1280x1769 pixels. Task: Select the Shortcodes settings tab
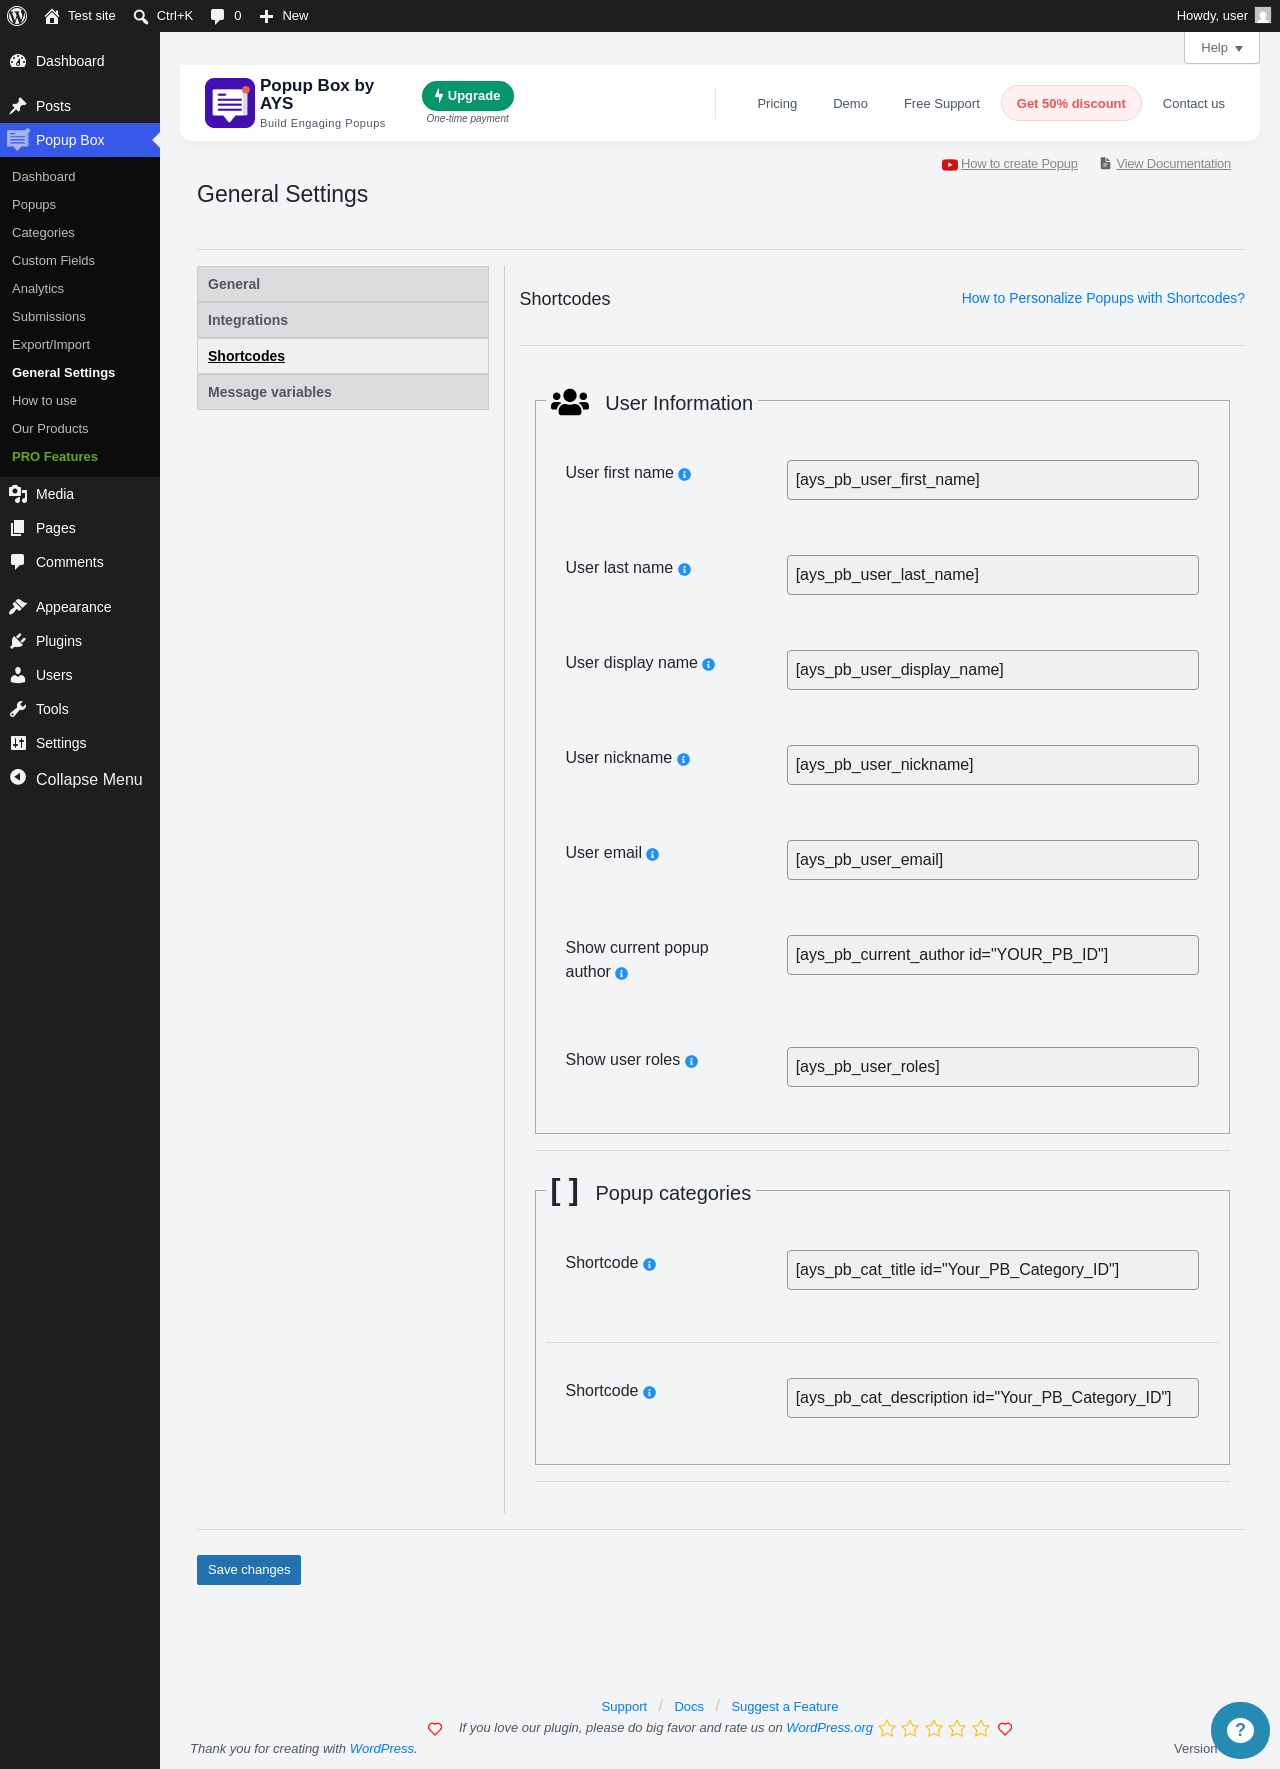tap(343, 356)
